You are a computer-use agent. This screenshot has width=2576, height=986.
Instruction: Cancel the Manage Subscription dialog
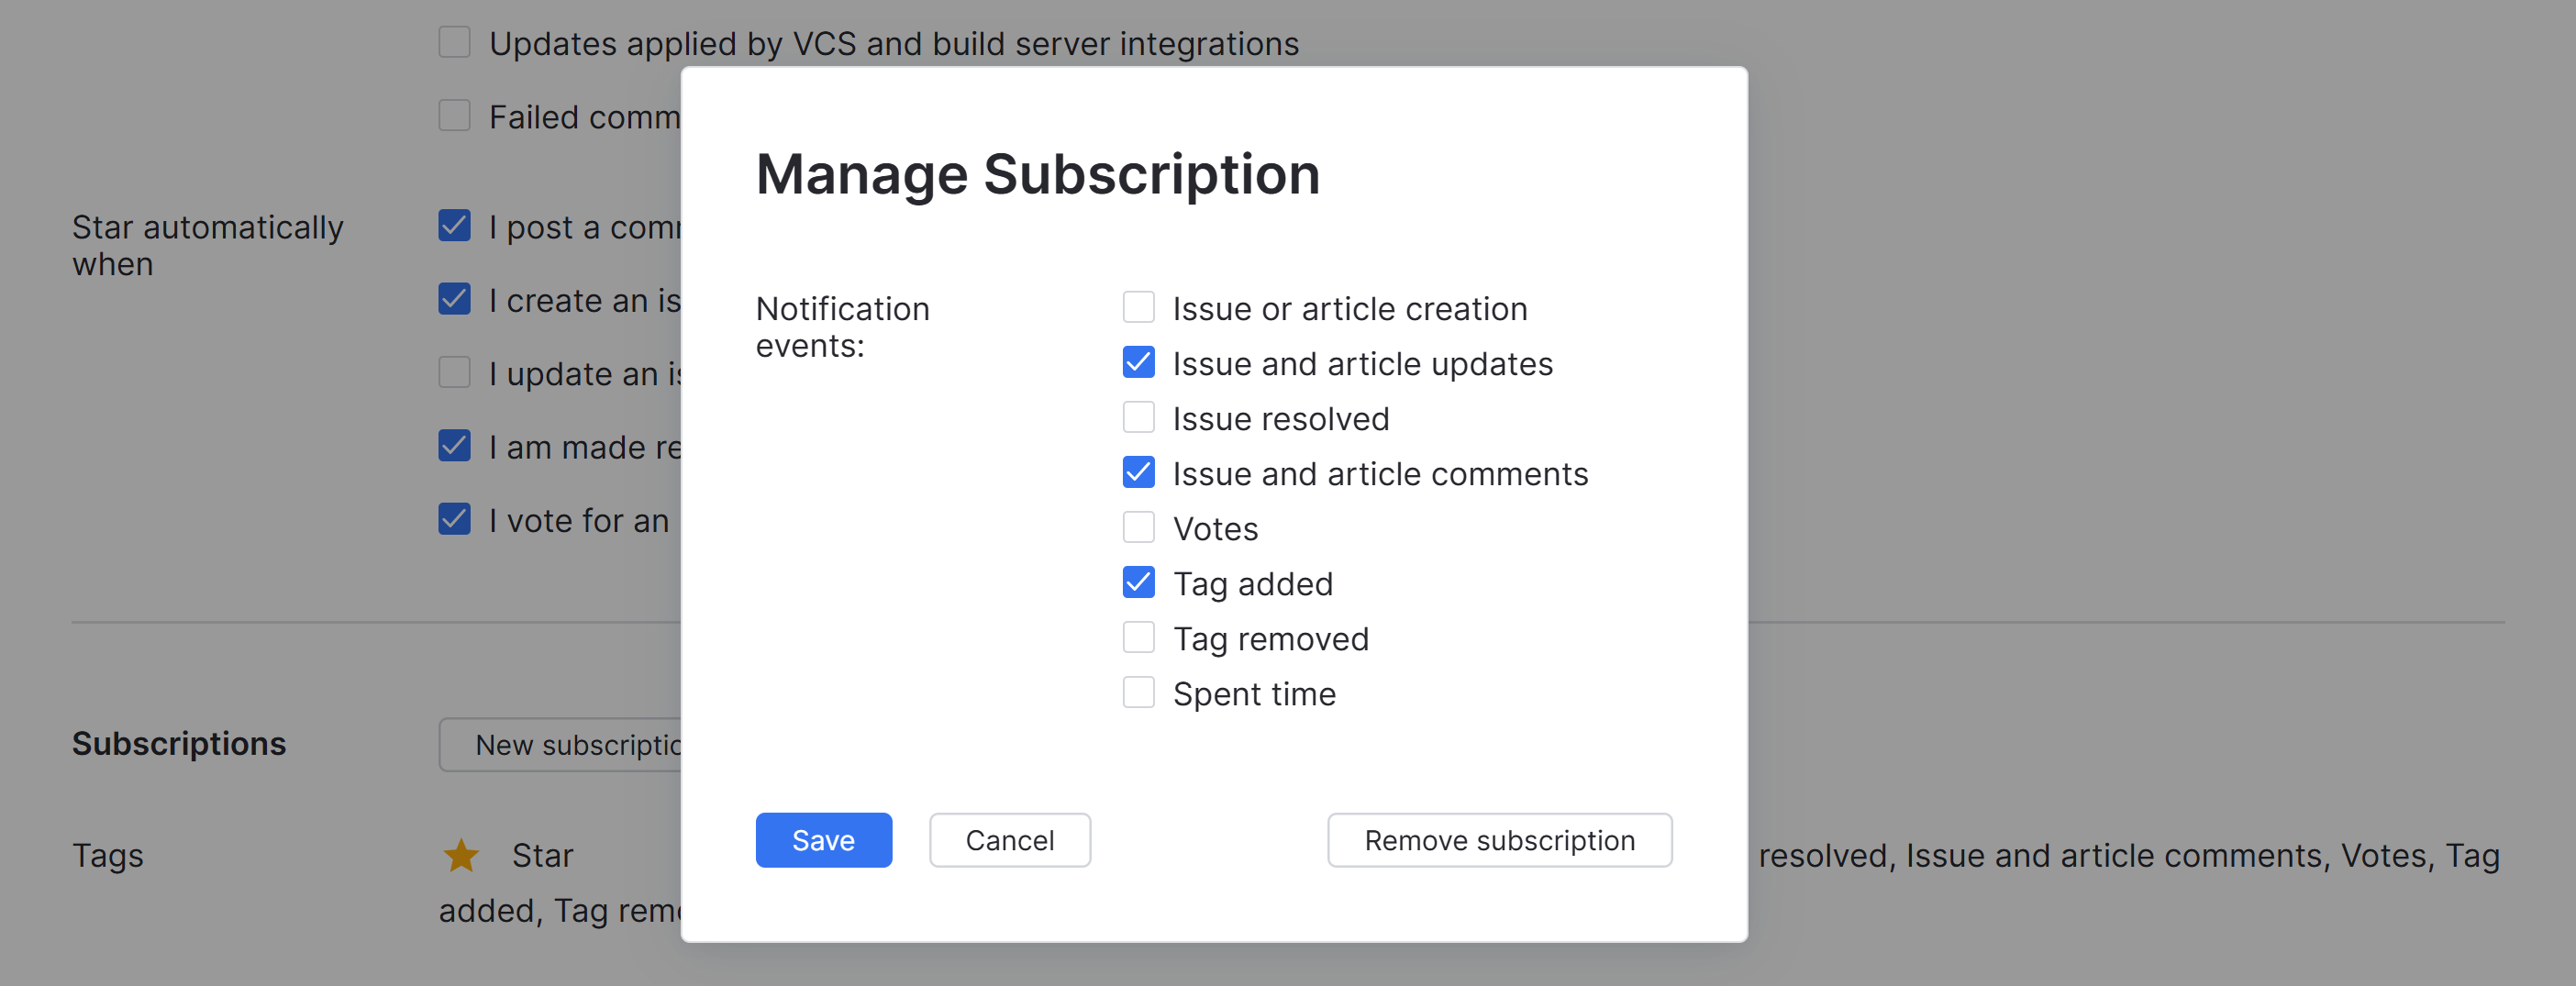pyautogui.click(x=1009, y=840)
